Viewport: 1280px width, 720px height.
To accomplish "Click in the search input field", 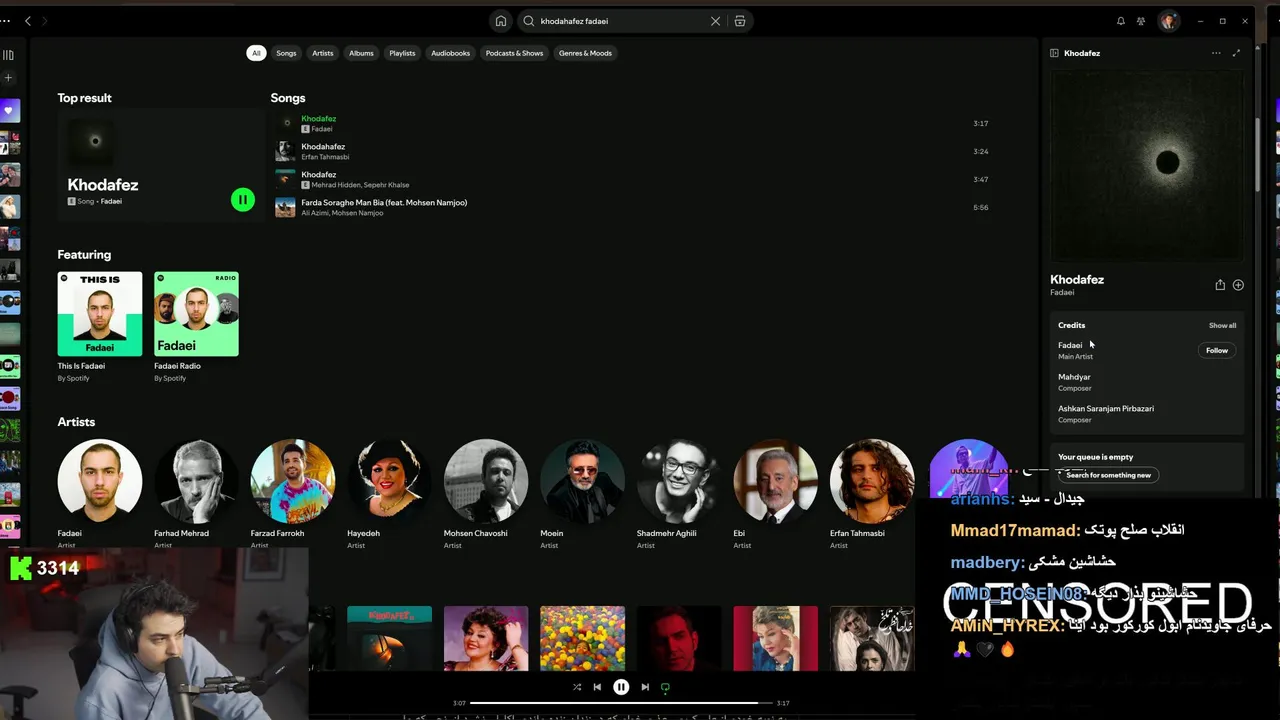I will tap(620, 21).
